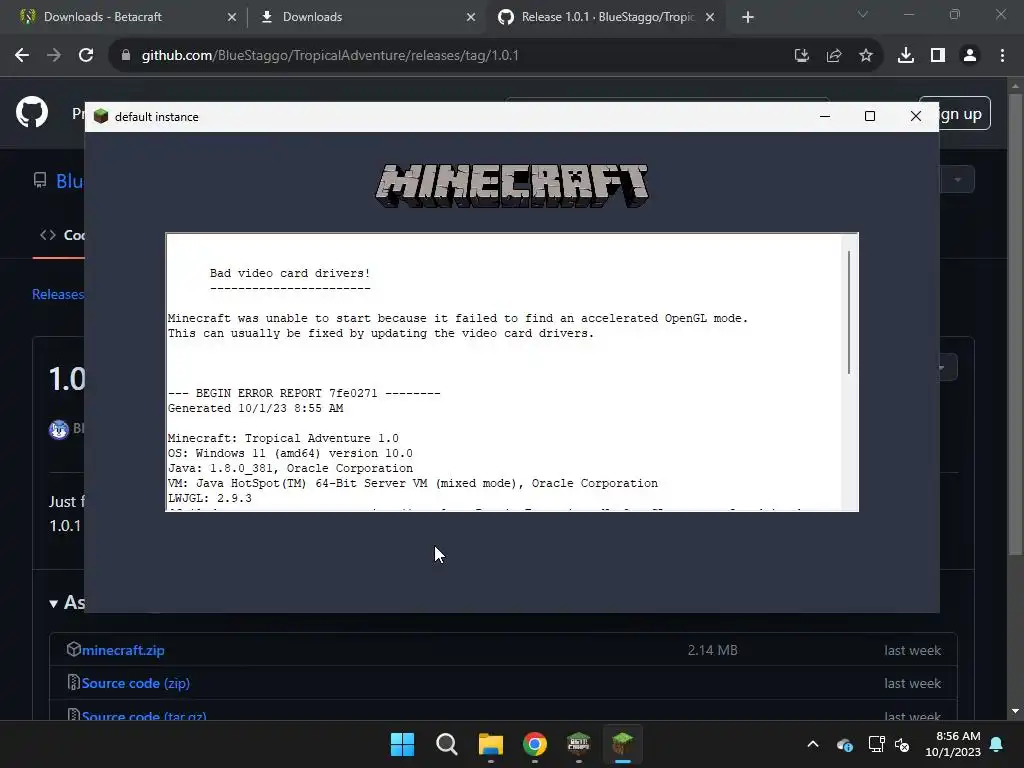Viewport: 1024px width, 768px height.
Task: Click the Minecraft logo image
Action: tap(512, 186)
